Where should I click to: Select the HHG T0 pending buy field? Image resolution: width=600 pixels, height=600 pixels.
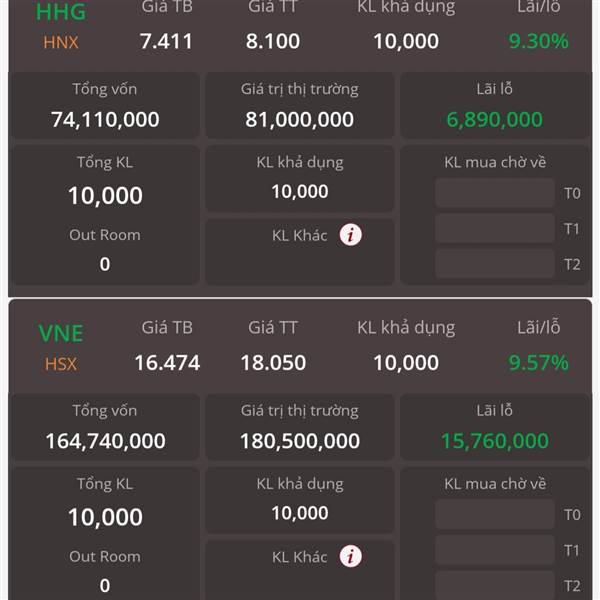click(495, 193)
